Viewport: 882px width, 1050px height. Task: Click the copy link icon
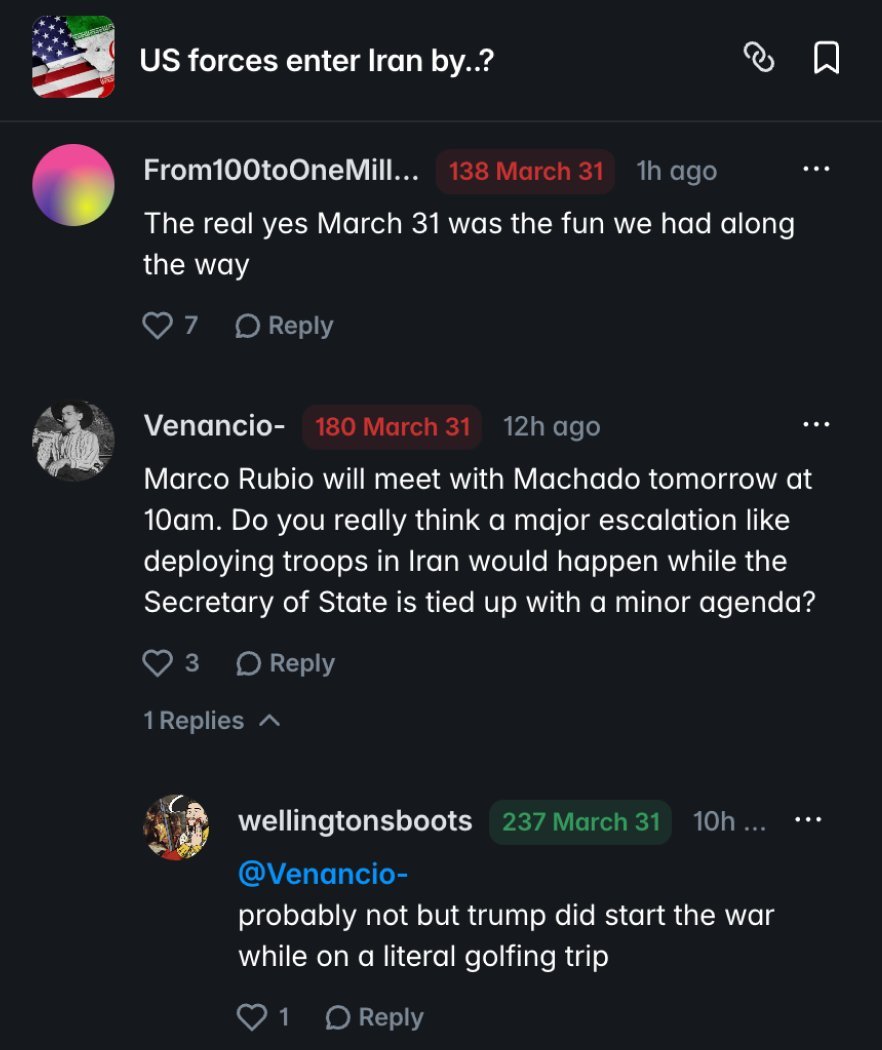(x=760, y=60)
